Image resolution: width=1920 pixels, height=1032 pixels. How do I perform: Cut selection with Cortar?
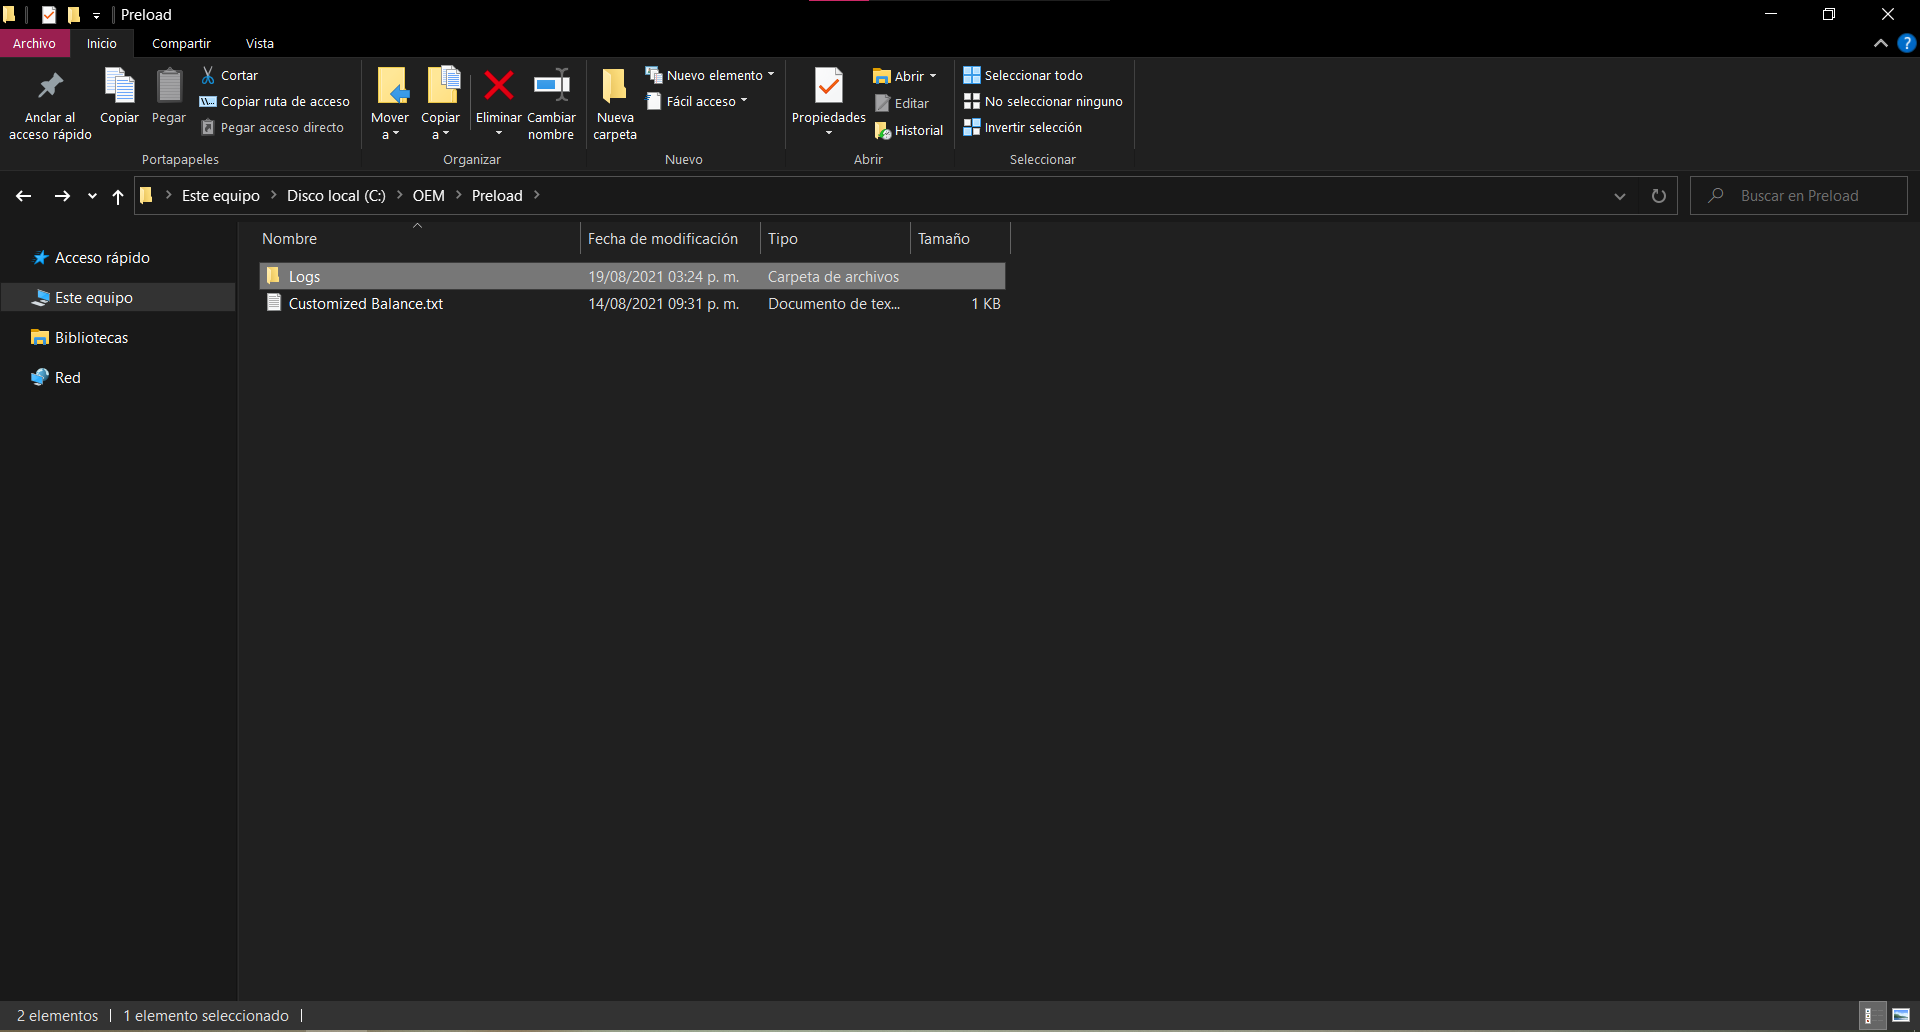click(229, 75)
